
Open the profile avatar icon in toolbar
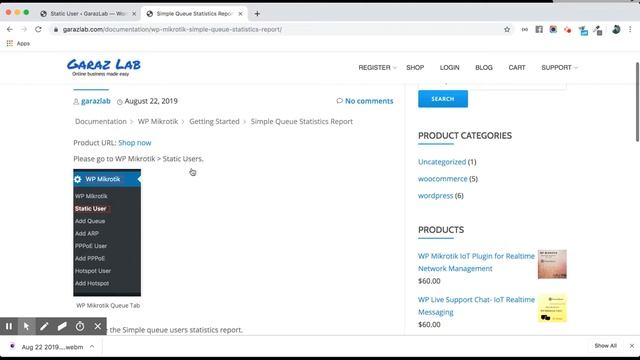tap(616, 29)
